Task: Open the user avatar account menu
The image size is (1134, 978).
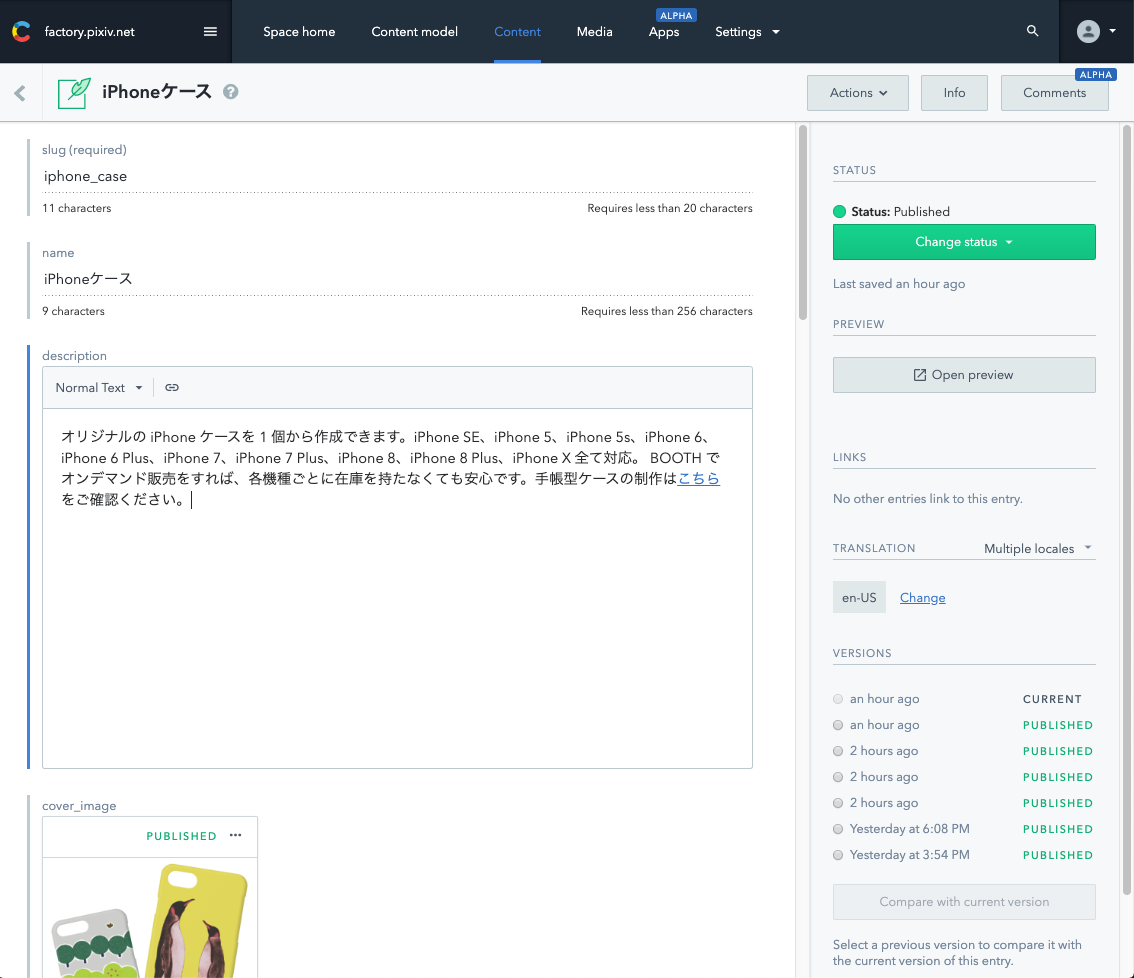Action: [x=1096, y=31]
